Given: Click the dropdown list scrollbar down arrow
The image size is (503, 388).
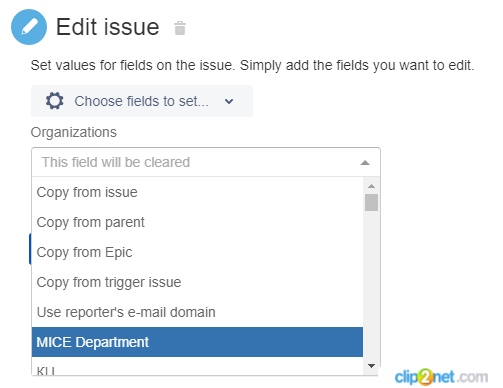Looking at the screenshot, I should (x=371, y=366).
